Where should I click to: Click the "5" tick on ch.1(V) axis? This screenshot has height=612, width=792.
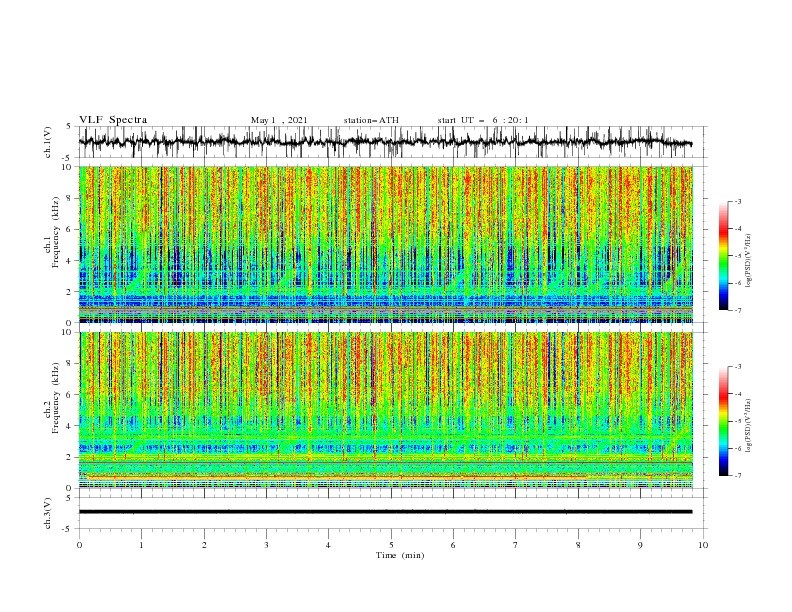pos(71,127)
